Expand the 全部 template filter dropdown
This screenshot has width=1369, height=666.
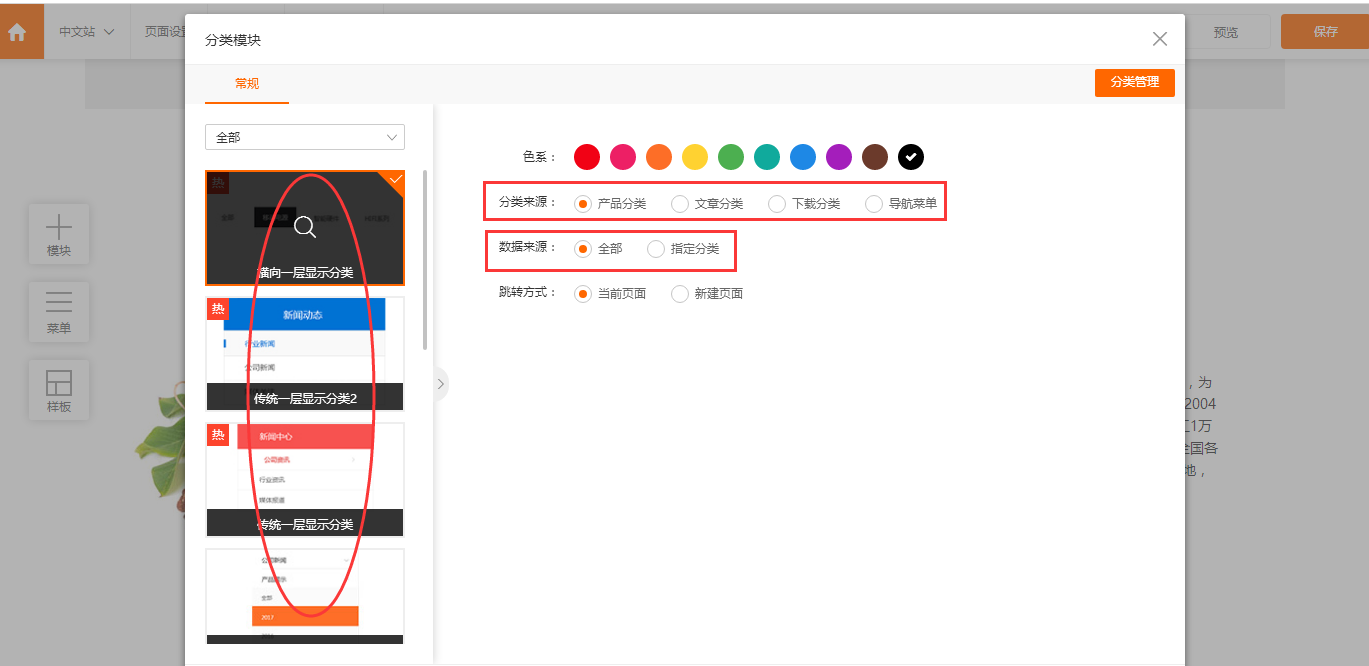tap(304, 137)
